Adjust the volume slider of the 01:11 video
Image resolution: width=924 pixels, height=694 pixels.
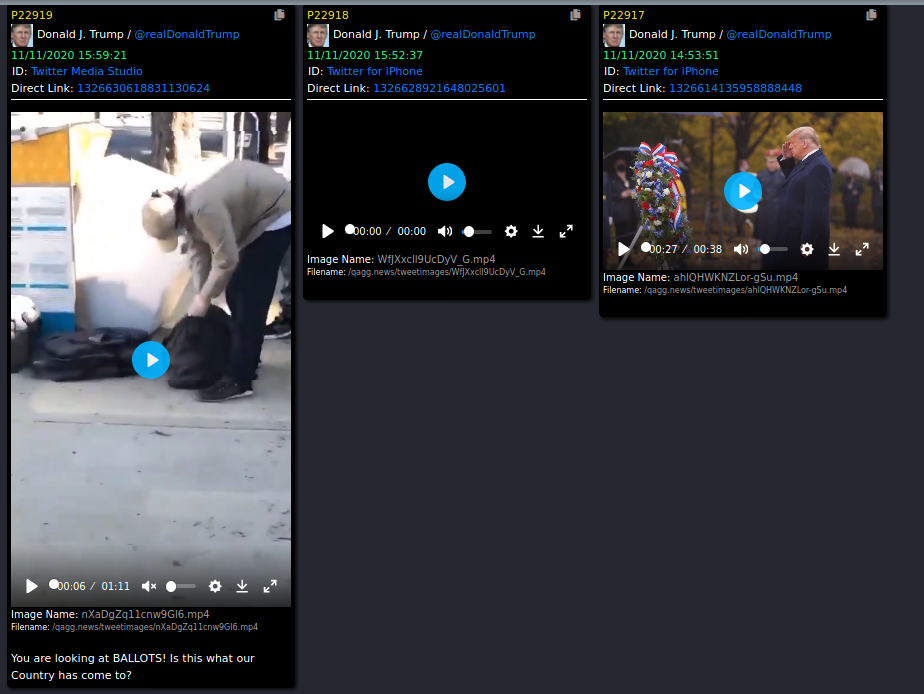[181, 586]
